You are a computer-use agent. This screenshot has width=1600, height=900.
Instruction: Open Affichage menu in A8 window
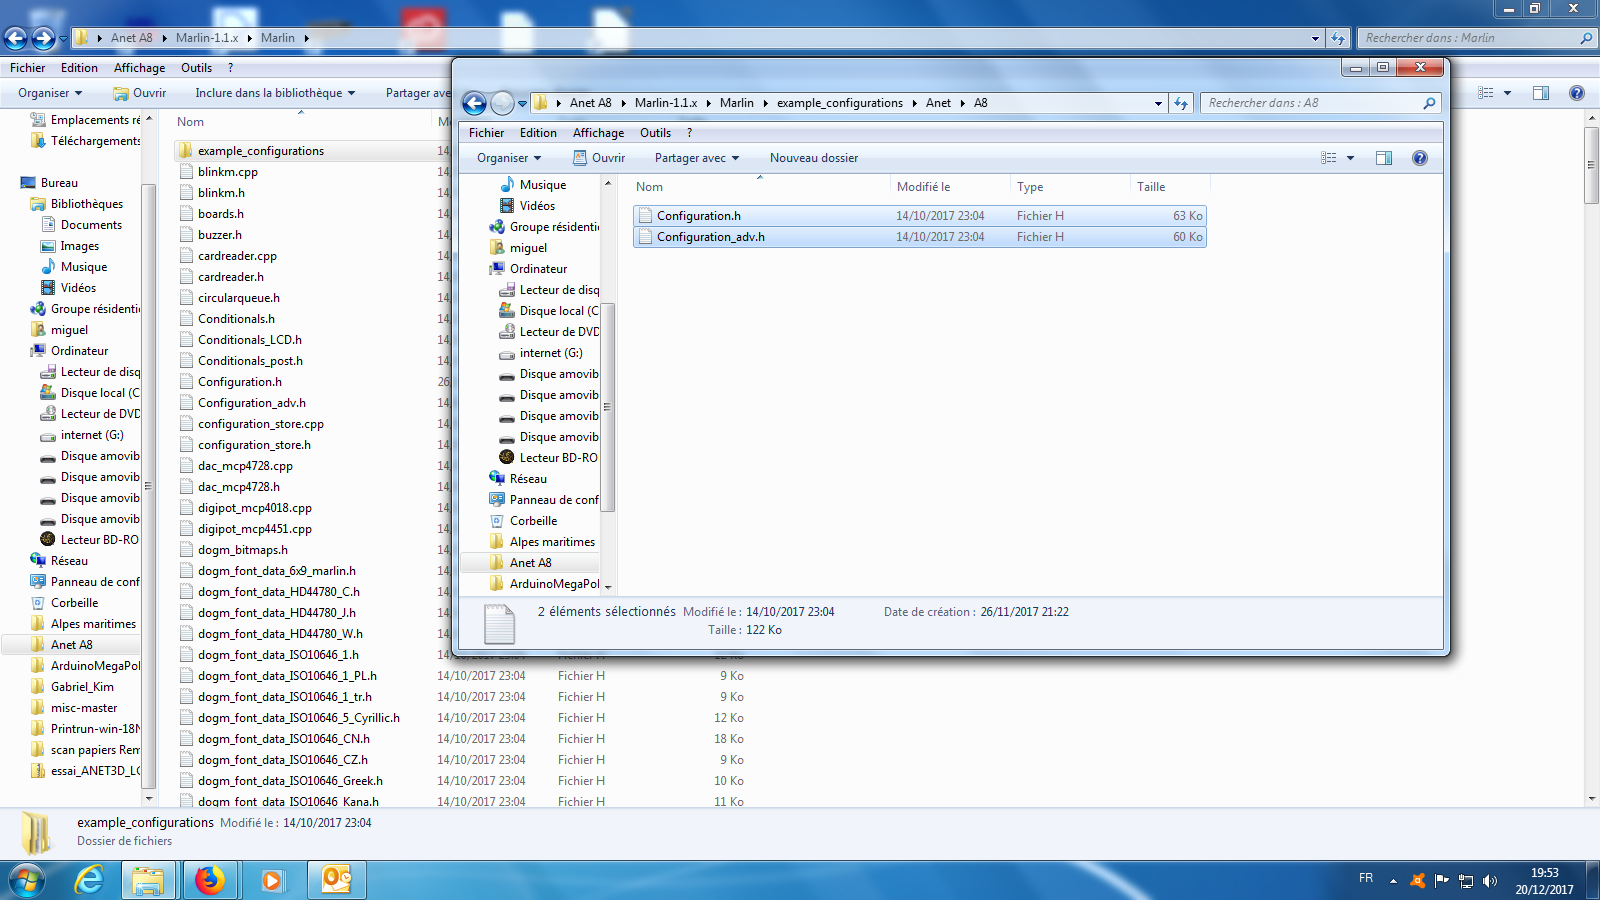pos(598,133)
